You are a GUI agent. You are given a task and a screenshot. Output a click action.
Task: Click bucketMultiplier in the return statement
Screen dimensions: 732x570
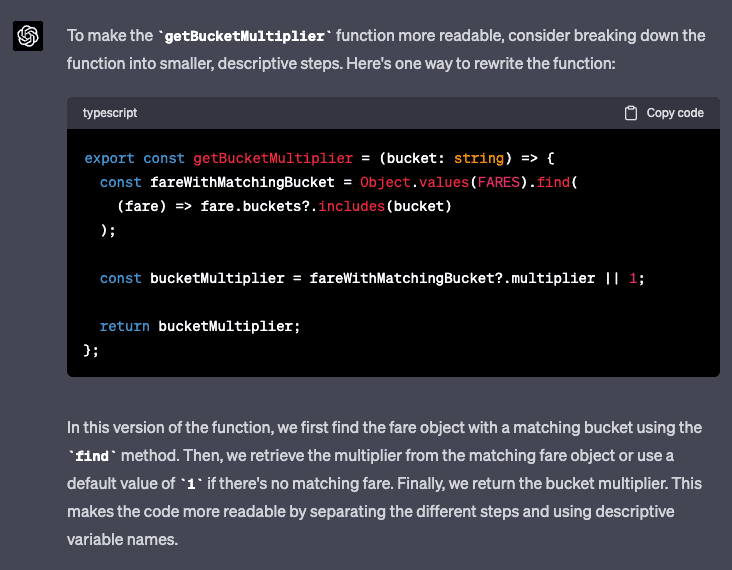[x=229, y=326]
